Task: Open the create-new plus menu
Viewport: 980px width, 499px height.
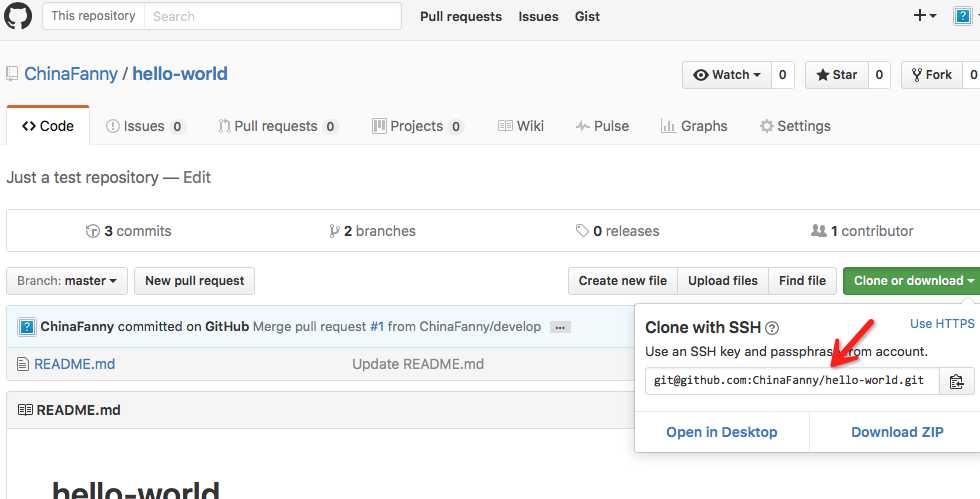Action: pyautogui.click(x=926, y=16)
